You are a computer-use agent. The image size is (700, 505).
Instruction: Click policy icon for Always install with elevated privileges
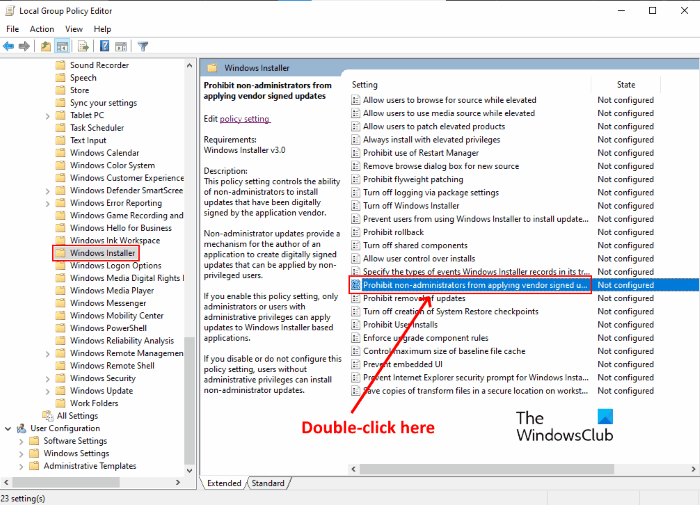click(x=355, y=140)
